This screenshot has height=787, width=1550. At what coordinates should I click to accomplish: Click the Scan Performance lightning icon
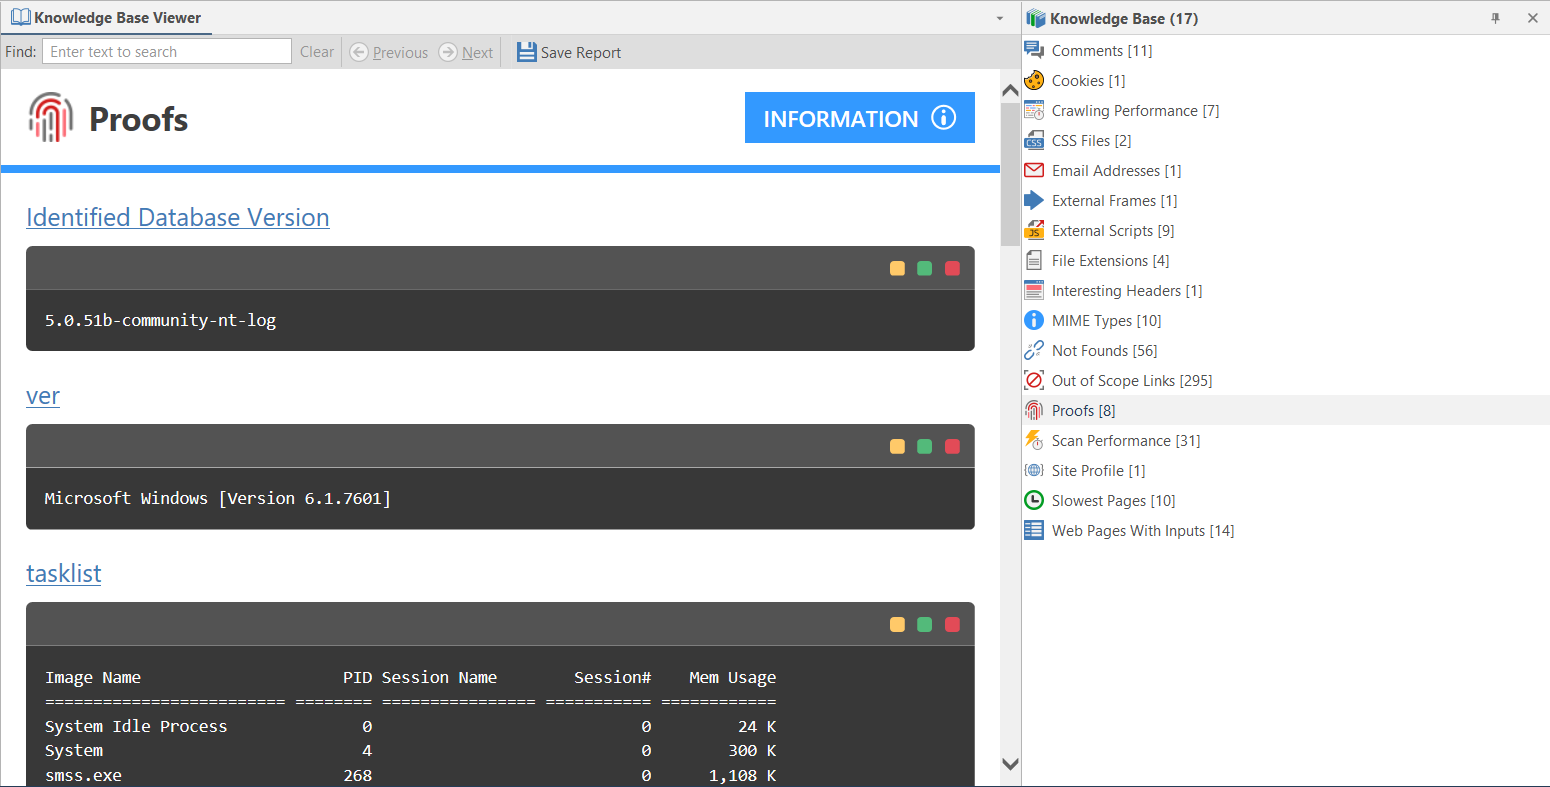tap(1033, 440)
